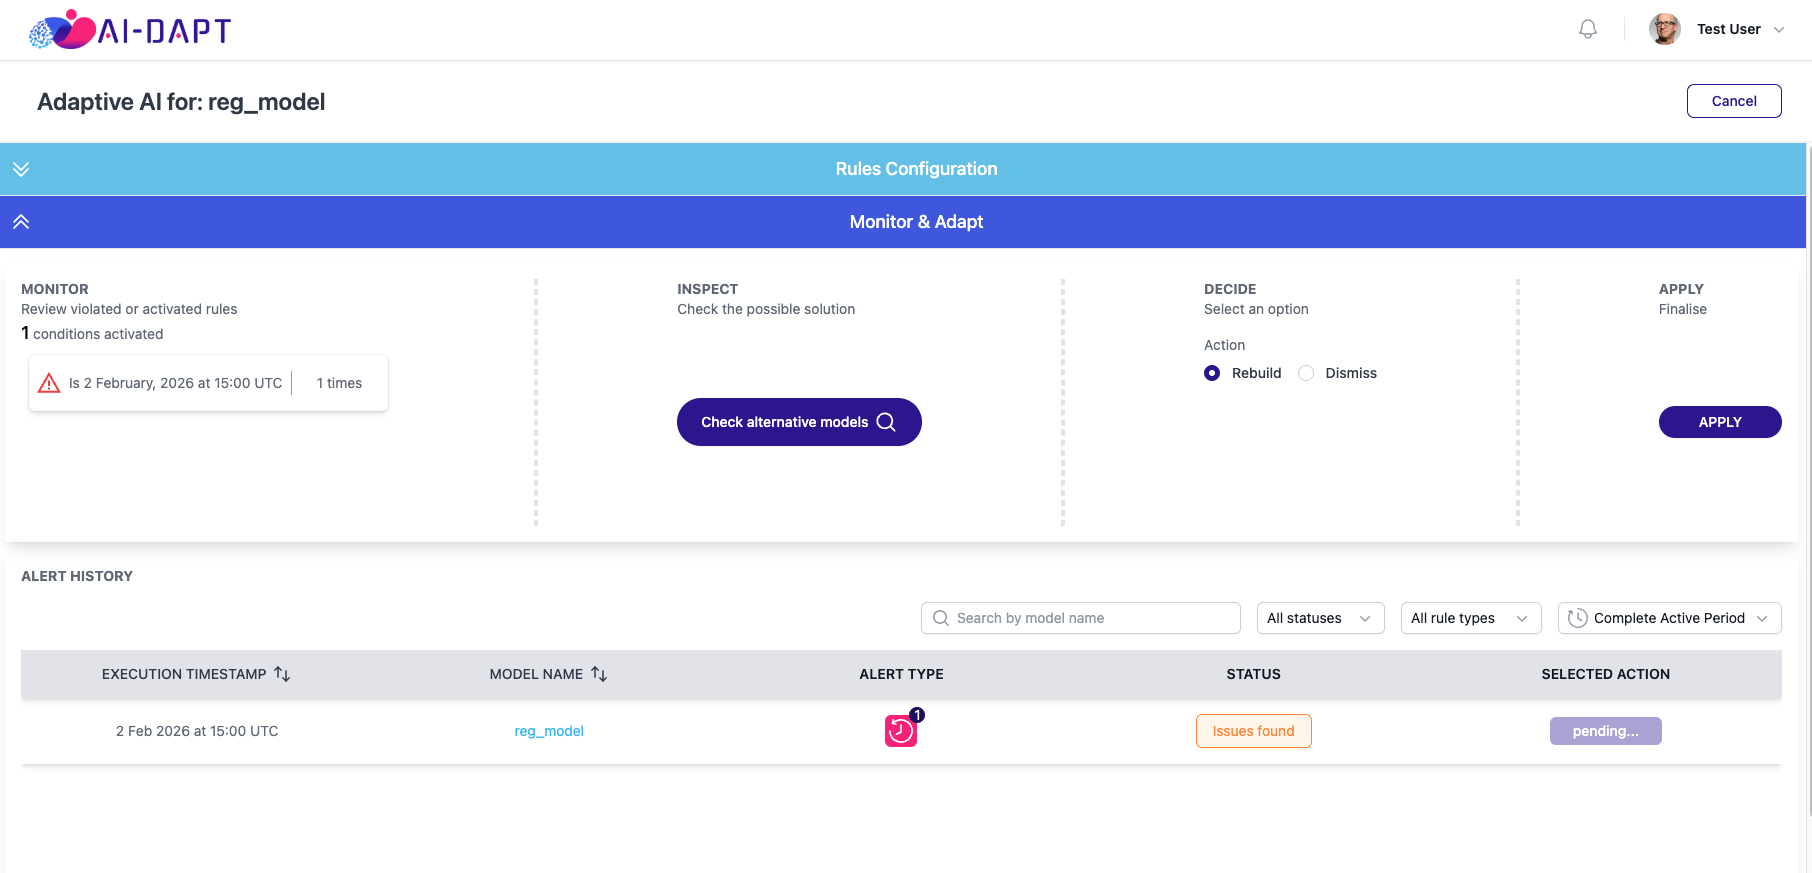Click the page vertical scrollbar

pos(1809,480)
